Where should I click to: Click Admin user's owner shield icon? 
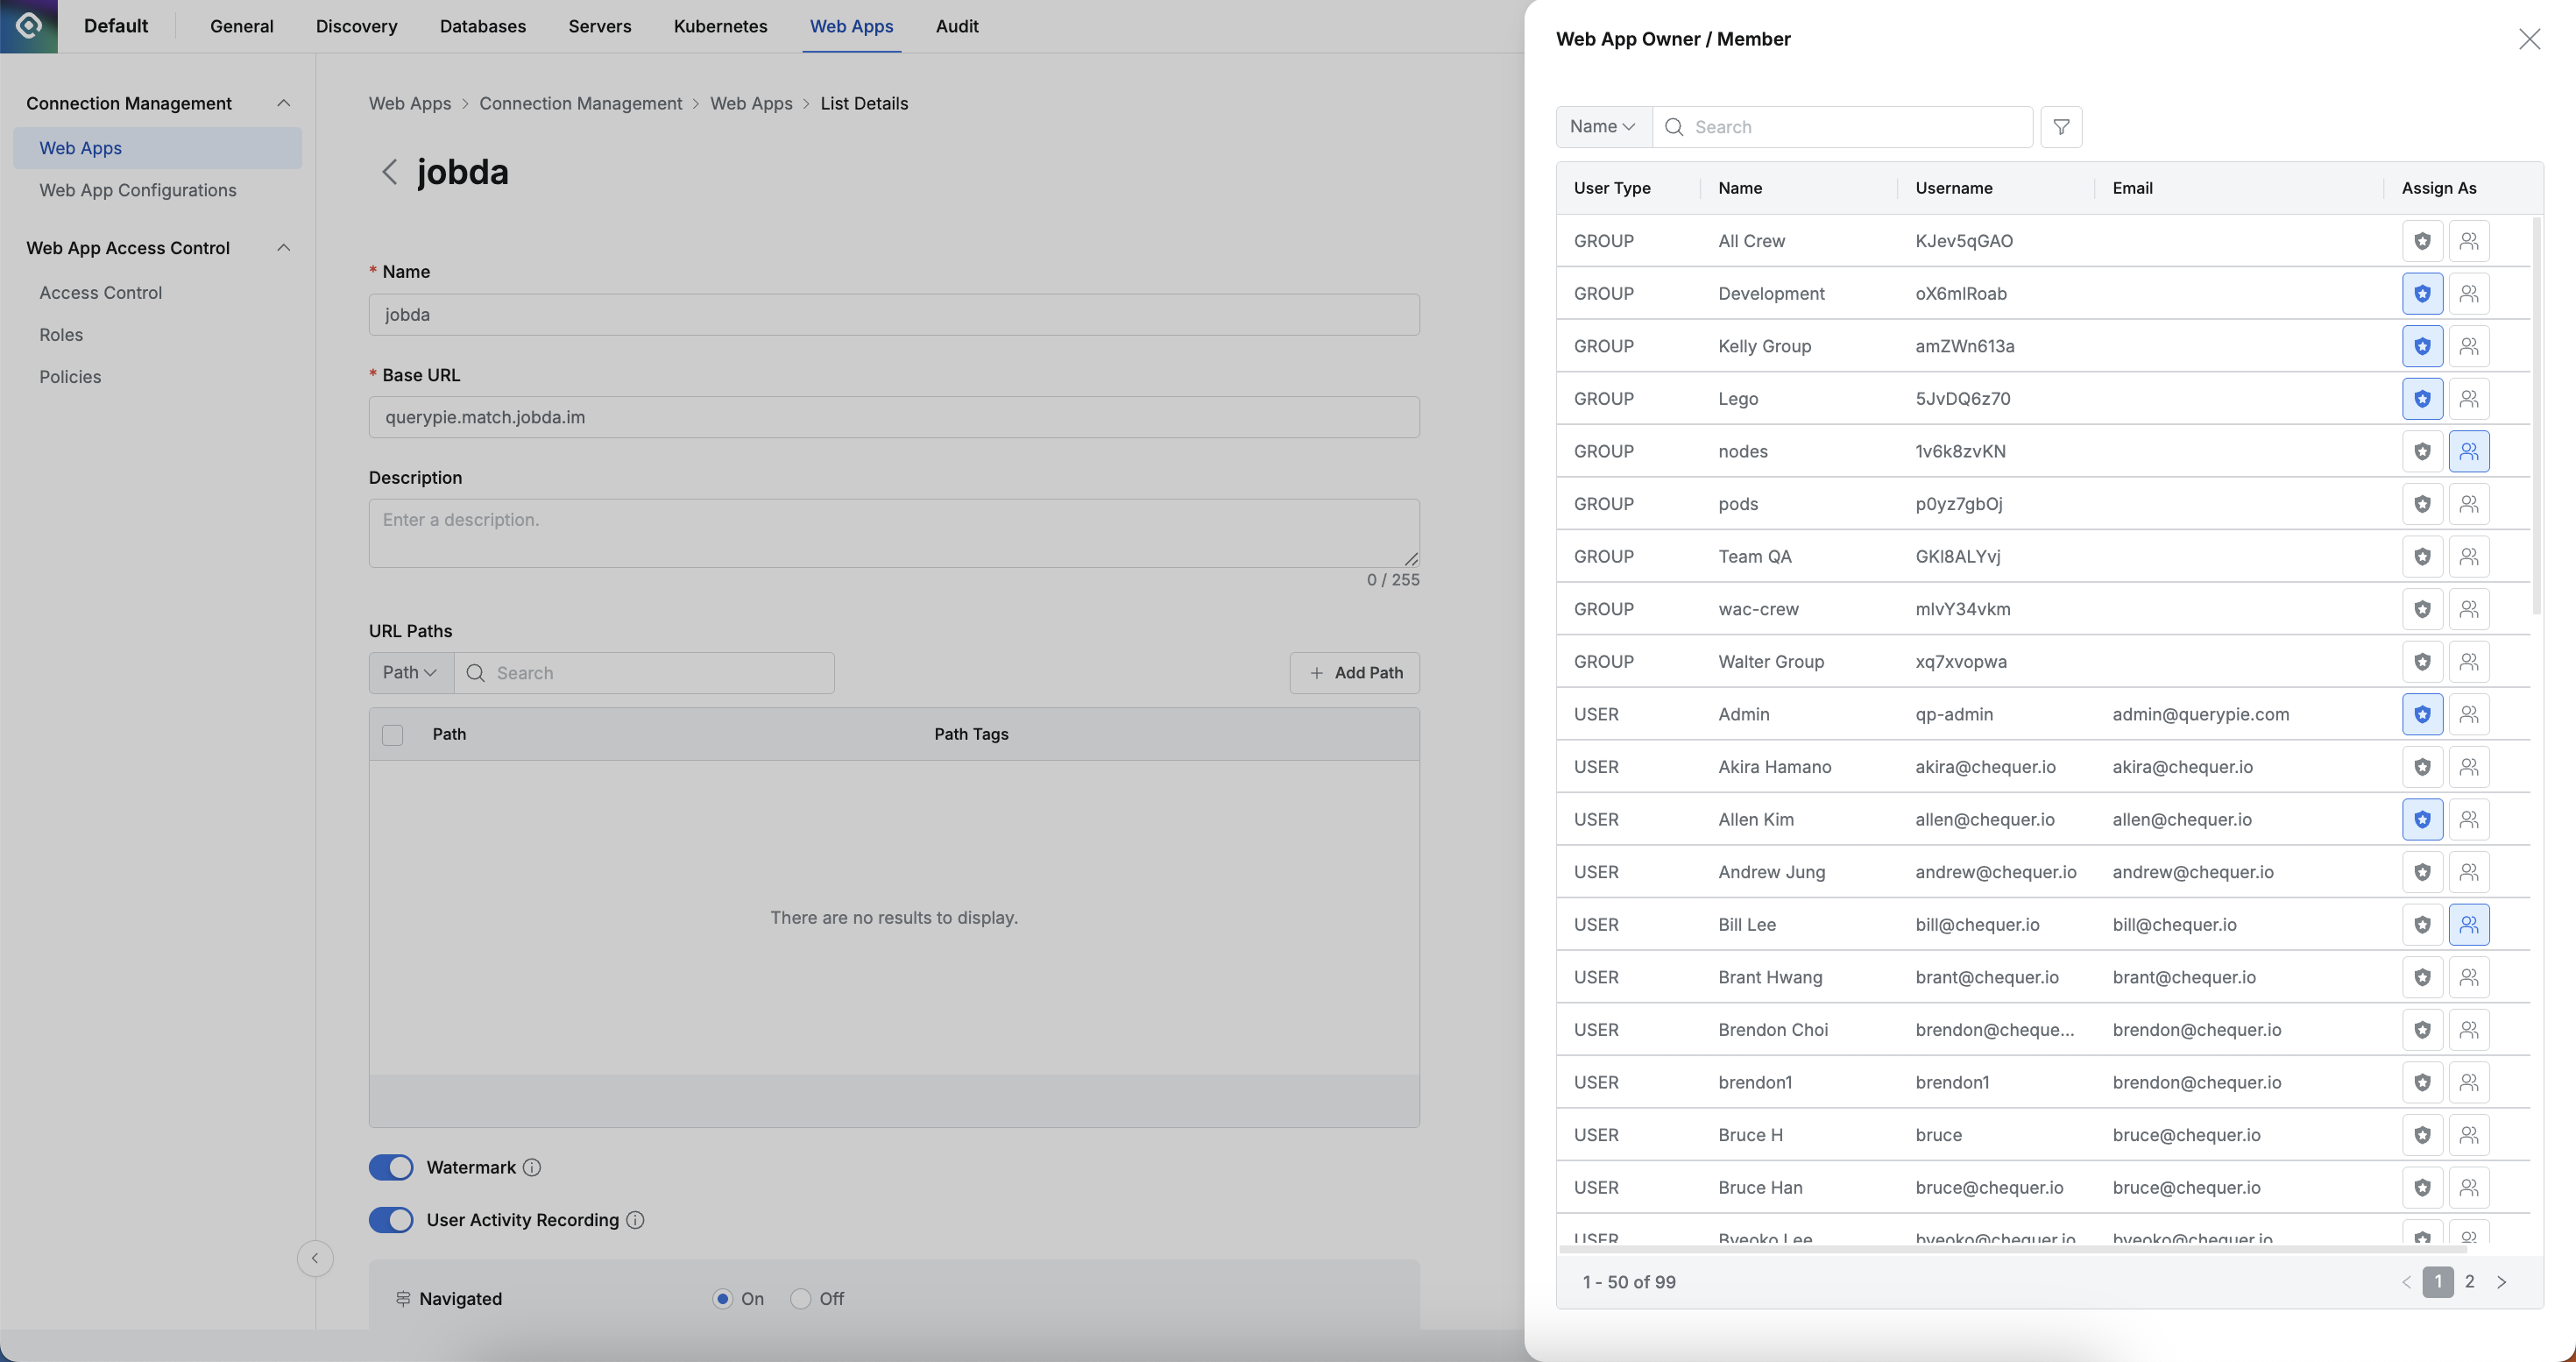(x=2421, y=714)
